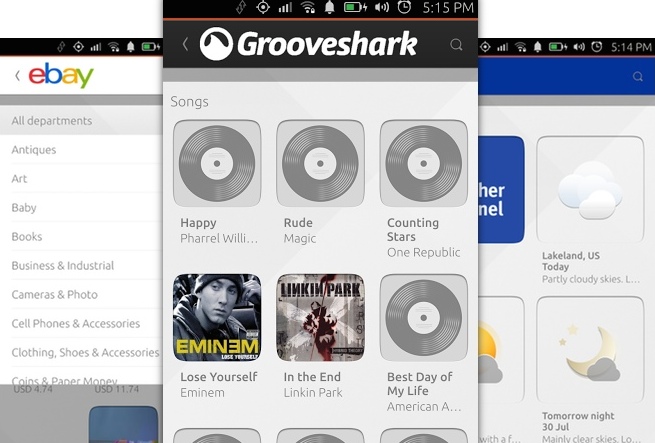Go back using the Grooveshark back chevron
The width and height of the screenshot is (655, 443).
(185, 44)
